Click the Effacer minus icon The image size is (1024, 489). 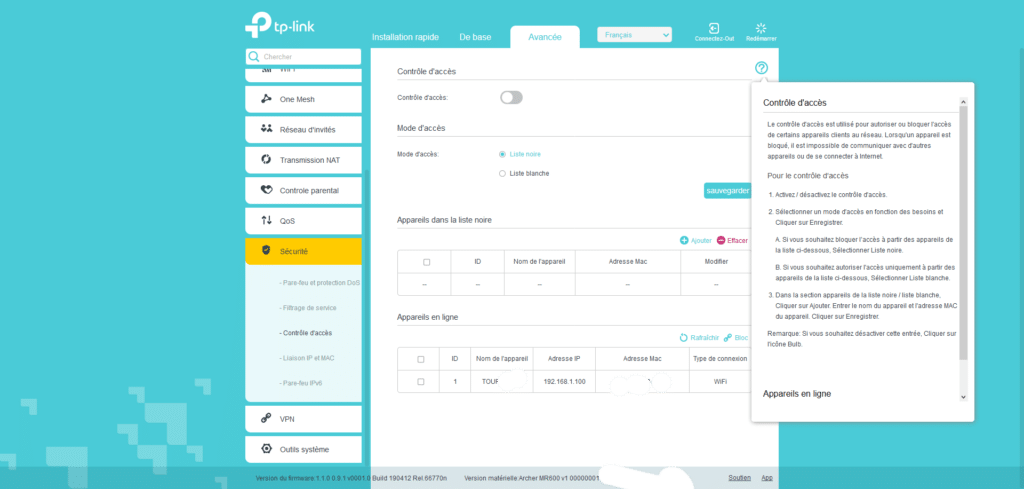(721, 240)
